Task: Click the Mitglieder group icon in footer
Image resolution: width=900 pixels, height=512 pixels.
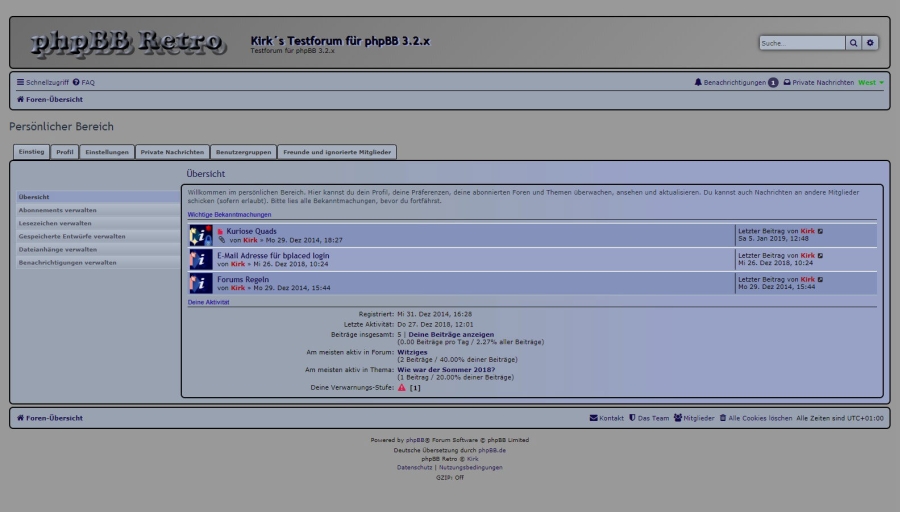Action: pos(678,417)
